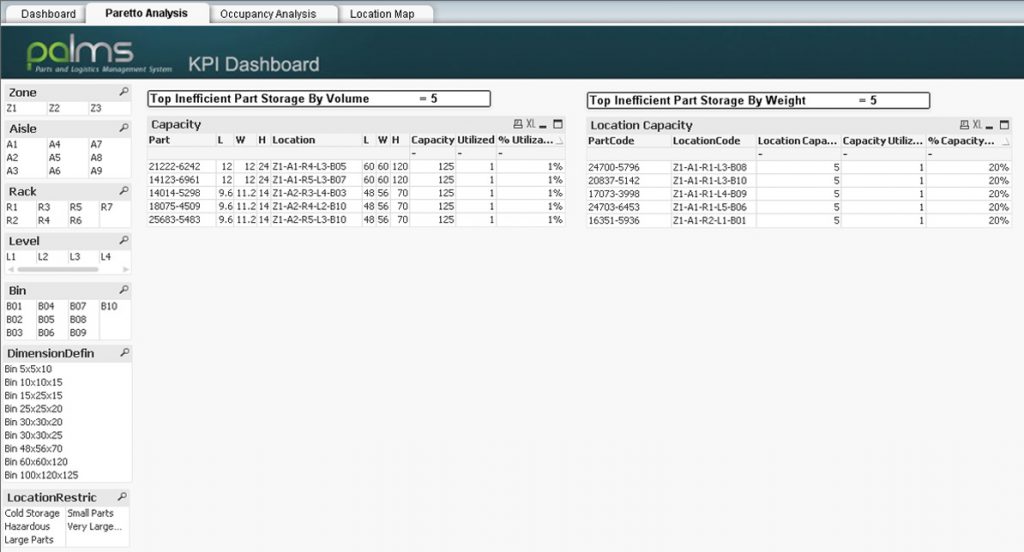Open search in the Aisle listbox header
Viewport: 1024px width, 552px height.
[x=123, y=128]
